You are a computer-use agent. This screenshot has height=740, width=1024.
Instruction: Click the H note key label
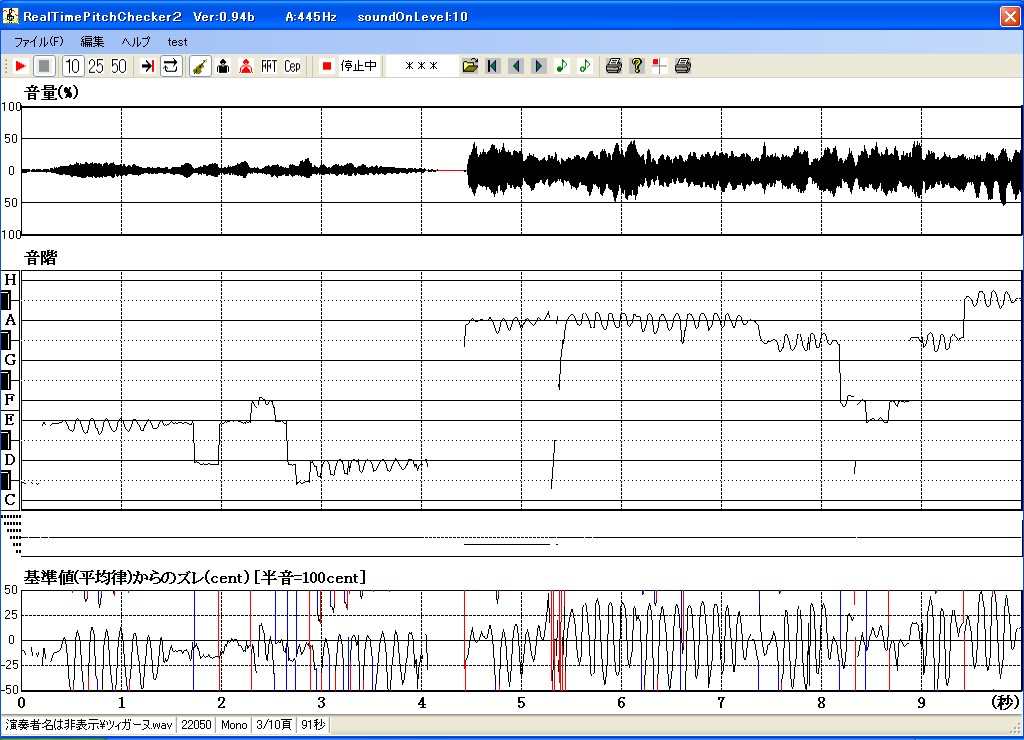[x=10, y=280]
